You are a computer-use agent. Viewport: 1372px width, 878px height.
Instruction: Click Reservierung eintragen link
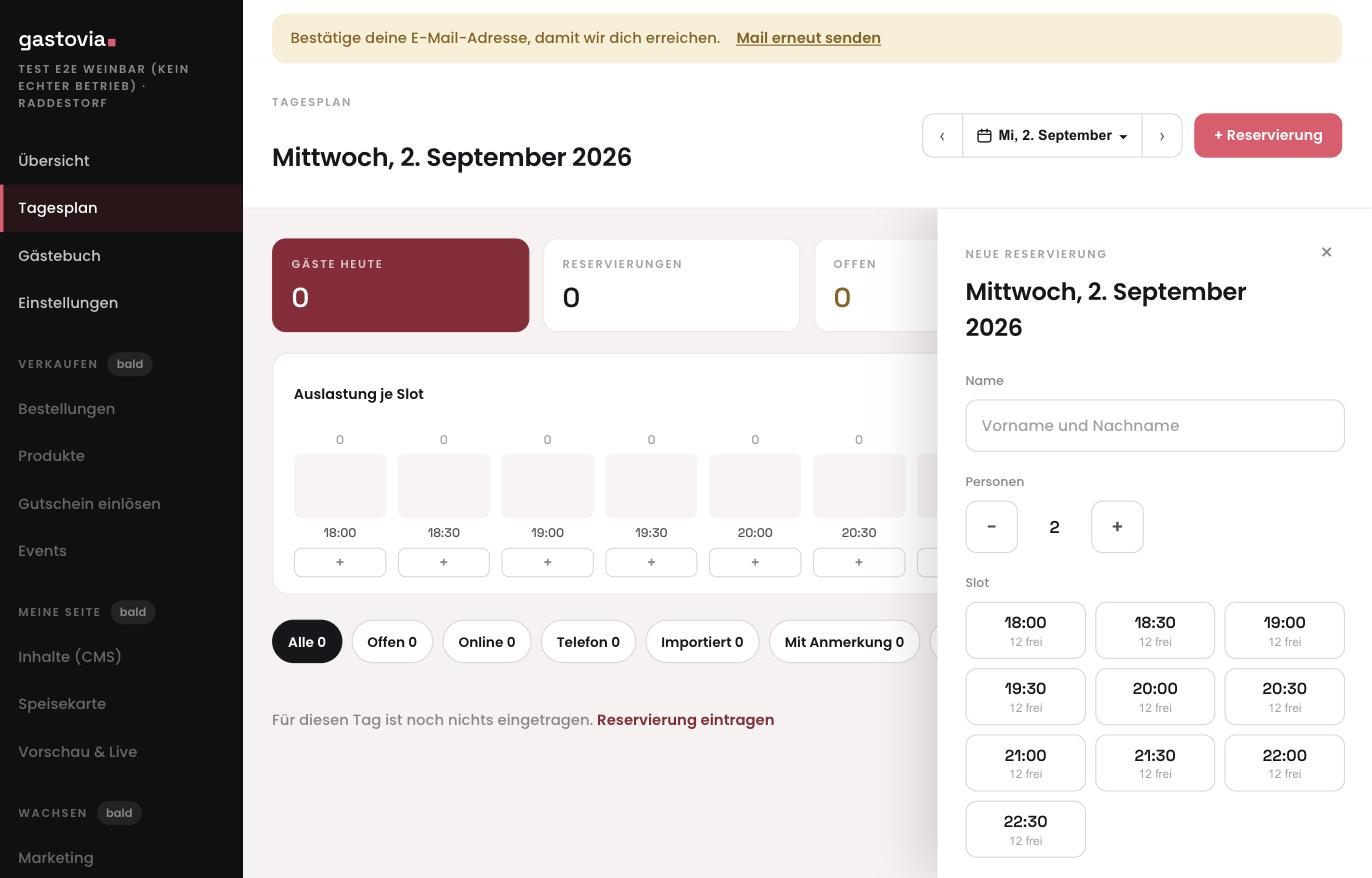685,720
